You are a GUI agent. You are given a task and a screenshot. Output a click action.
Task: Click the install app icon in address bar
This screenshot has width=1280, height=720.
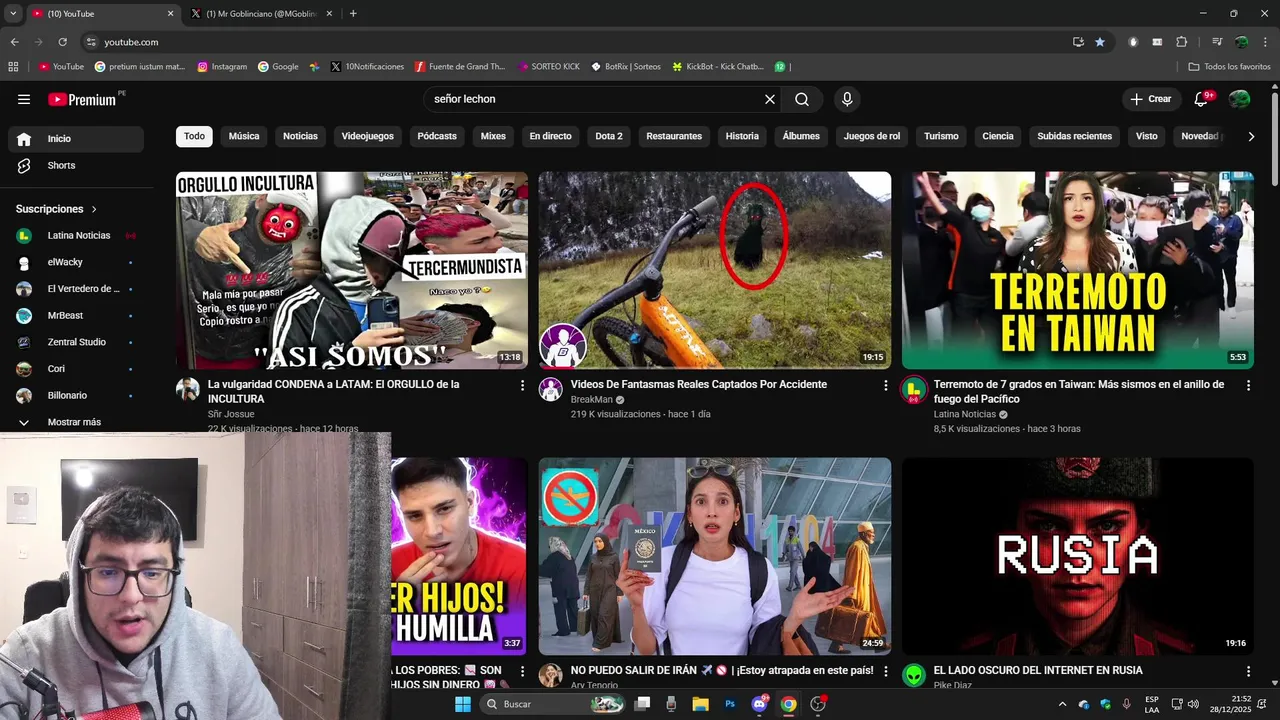click(x=1078, y=42)
